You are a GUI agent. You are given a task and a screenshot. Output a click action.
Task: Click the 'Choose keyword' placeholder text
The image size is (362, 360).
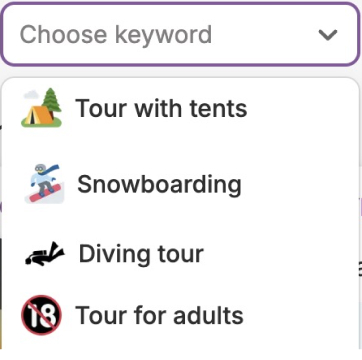(x=116, y=35)
